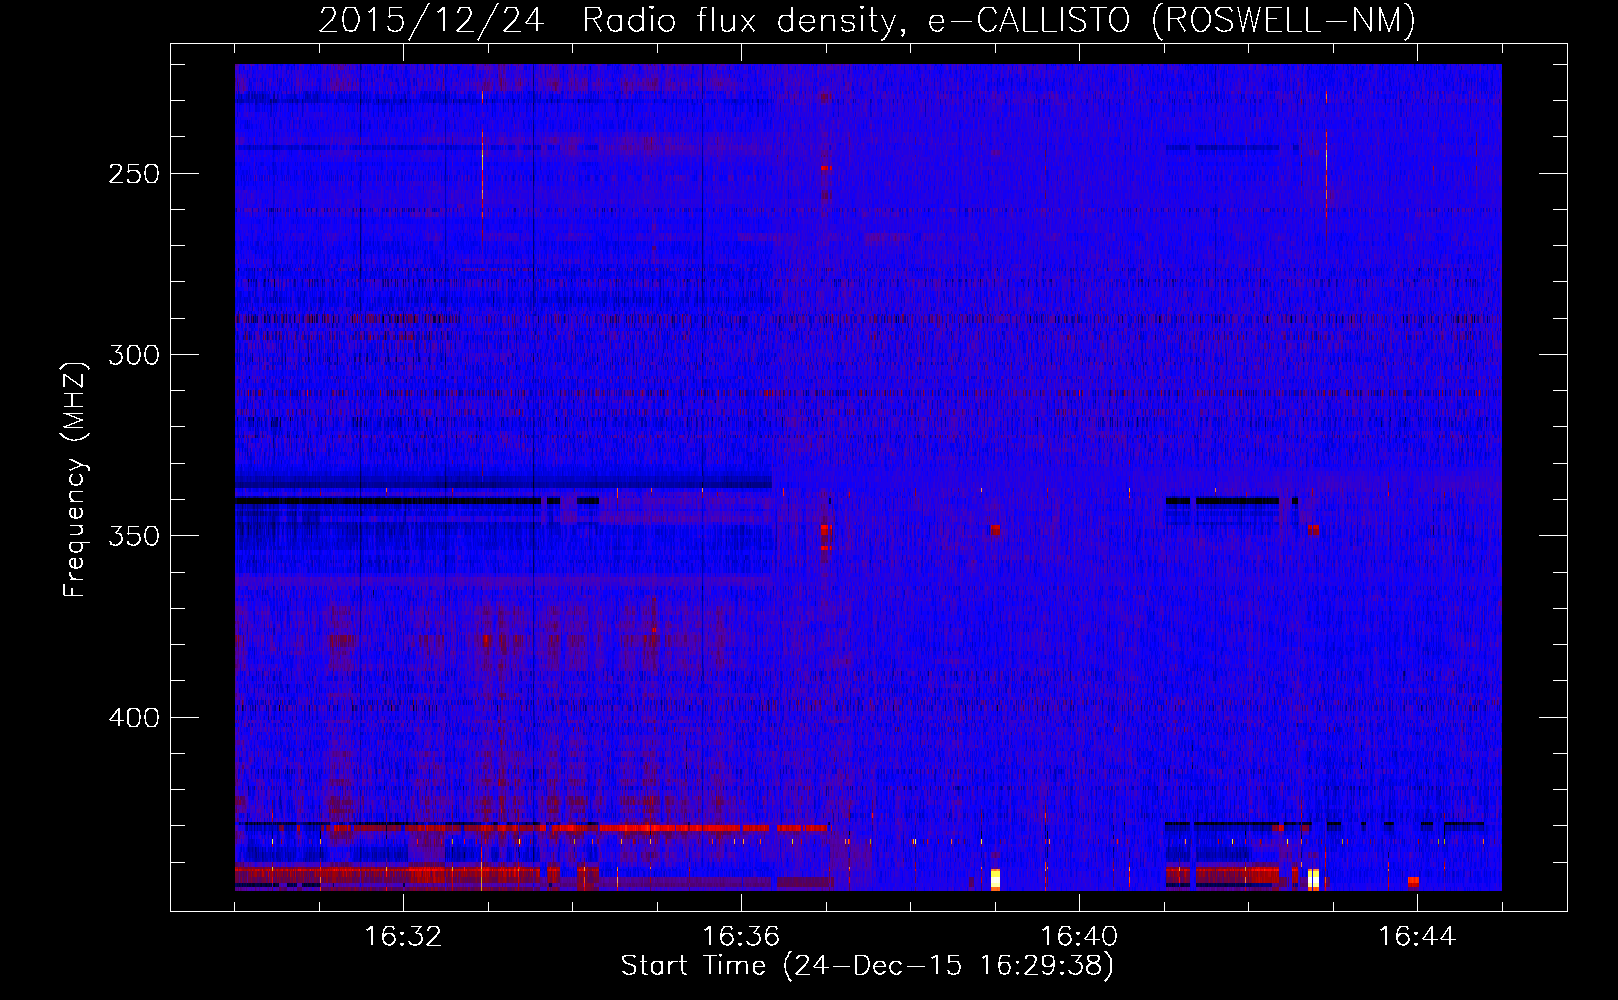The height and width of the screenshot is (1000, 1618).
Task: Click the Start Time axis caption
Action: [867, 966]
